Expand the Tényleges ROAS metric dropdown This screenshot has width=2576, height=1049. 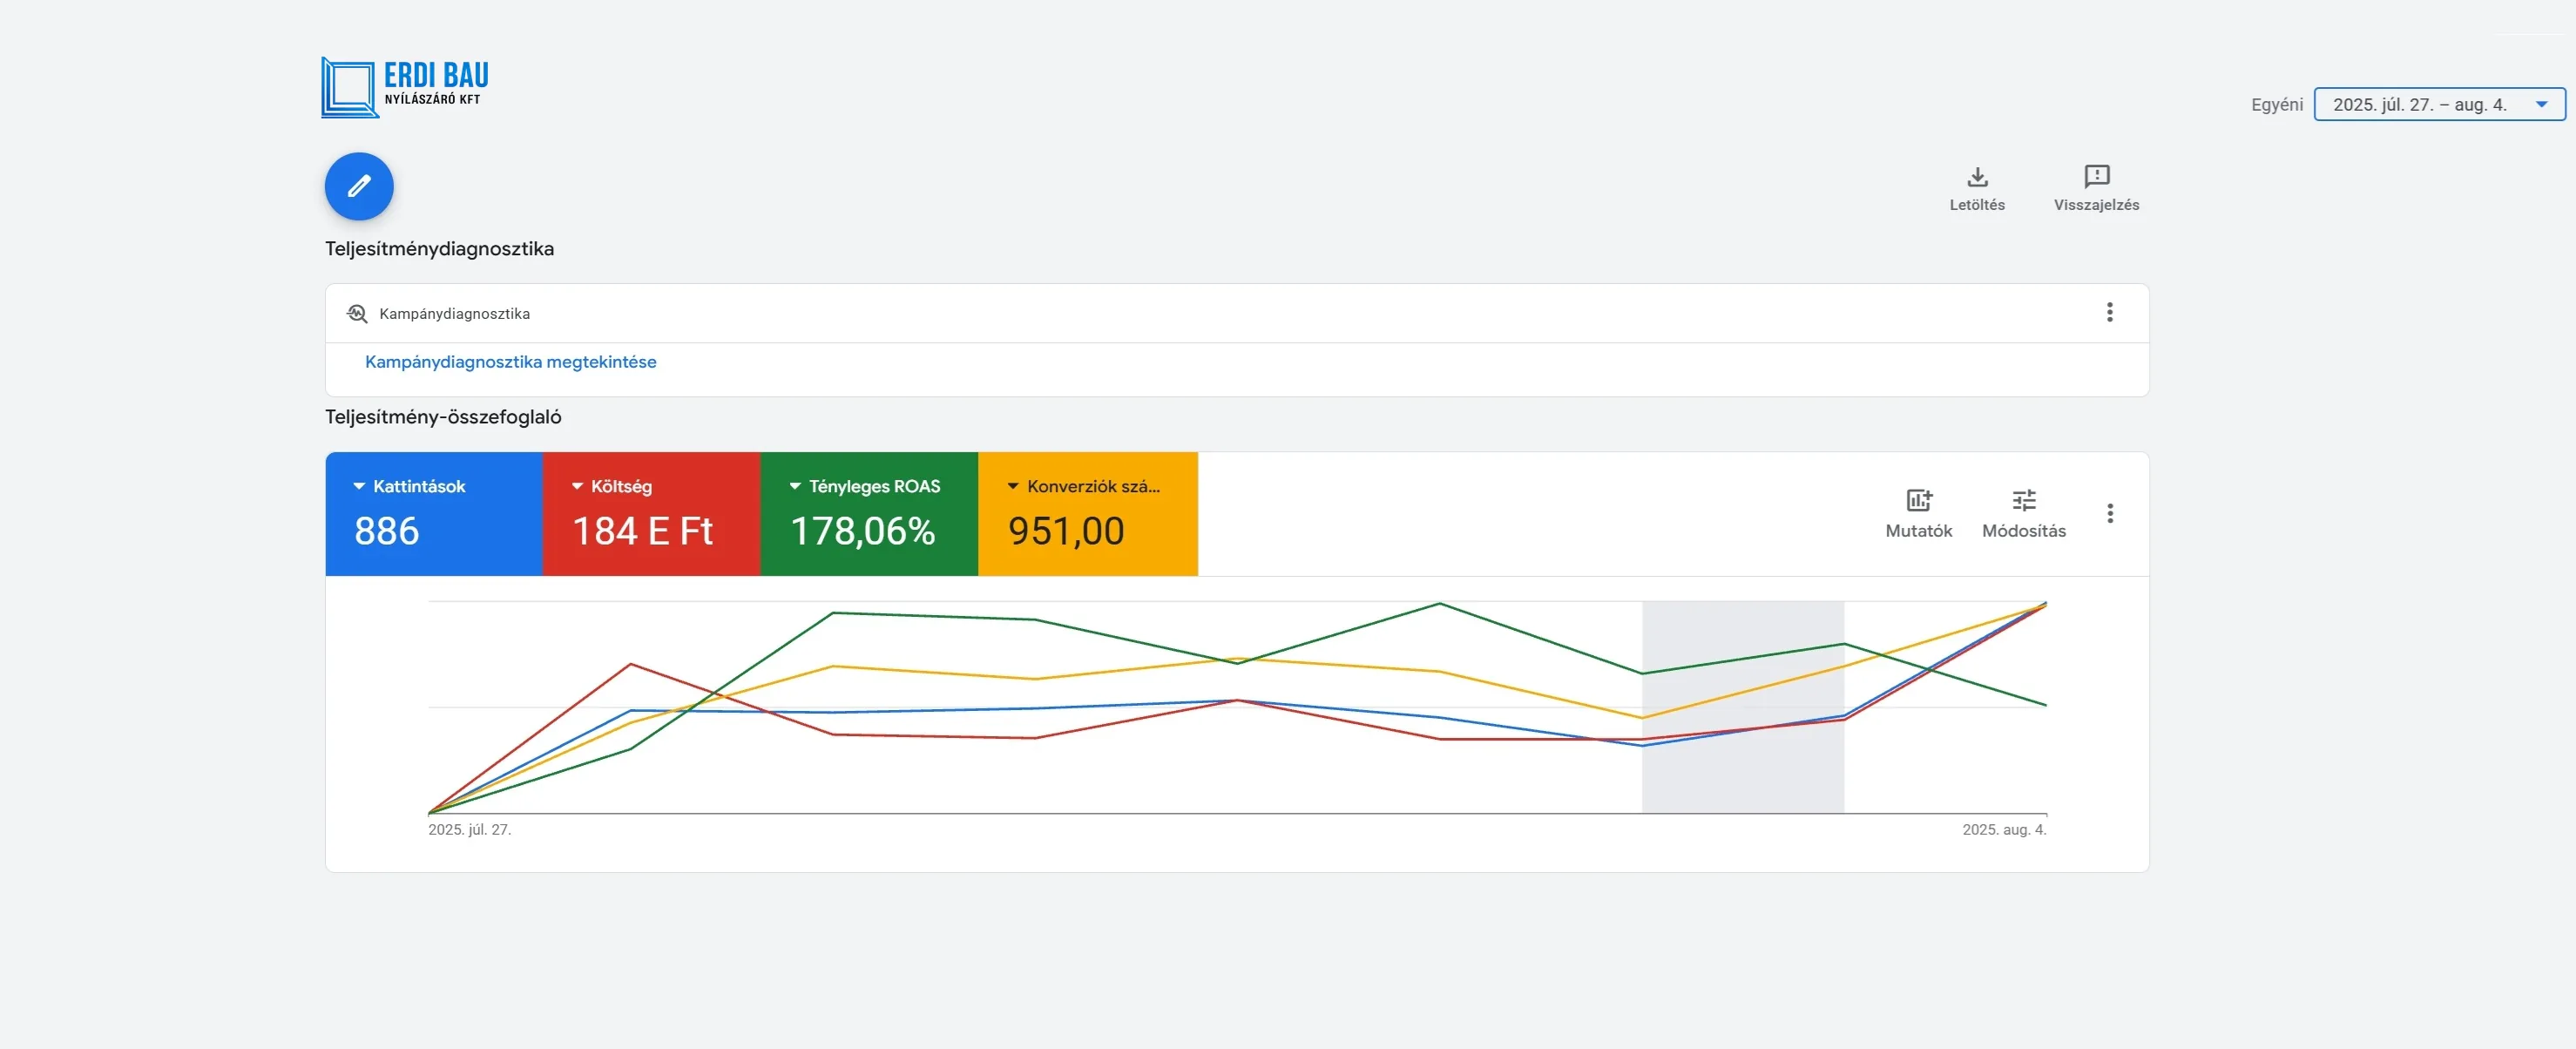click(x=795, y=486)
